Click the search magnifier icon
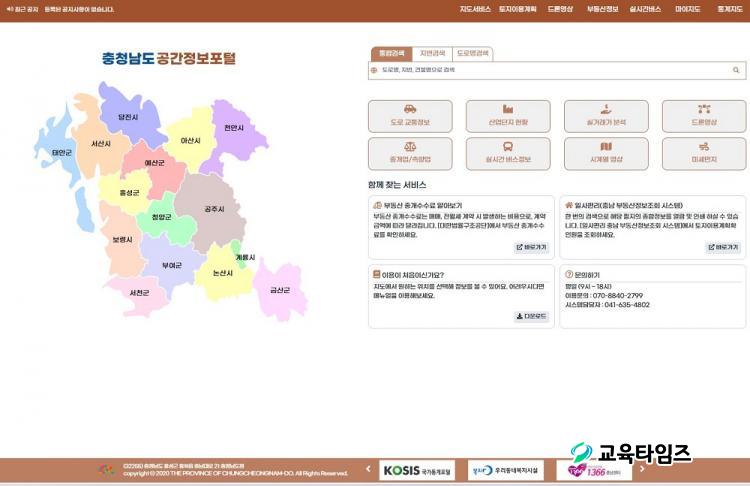The height and width of the screenshot is (486, 750). [x=736, y=71]
